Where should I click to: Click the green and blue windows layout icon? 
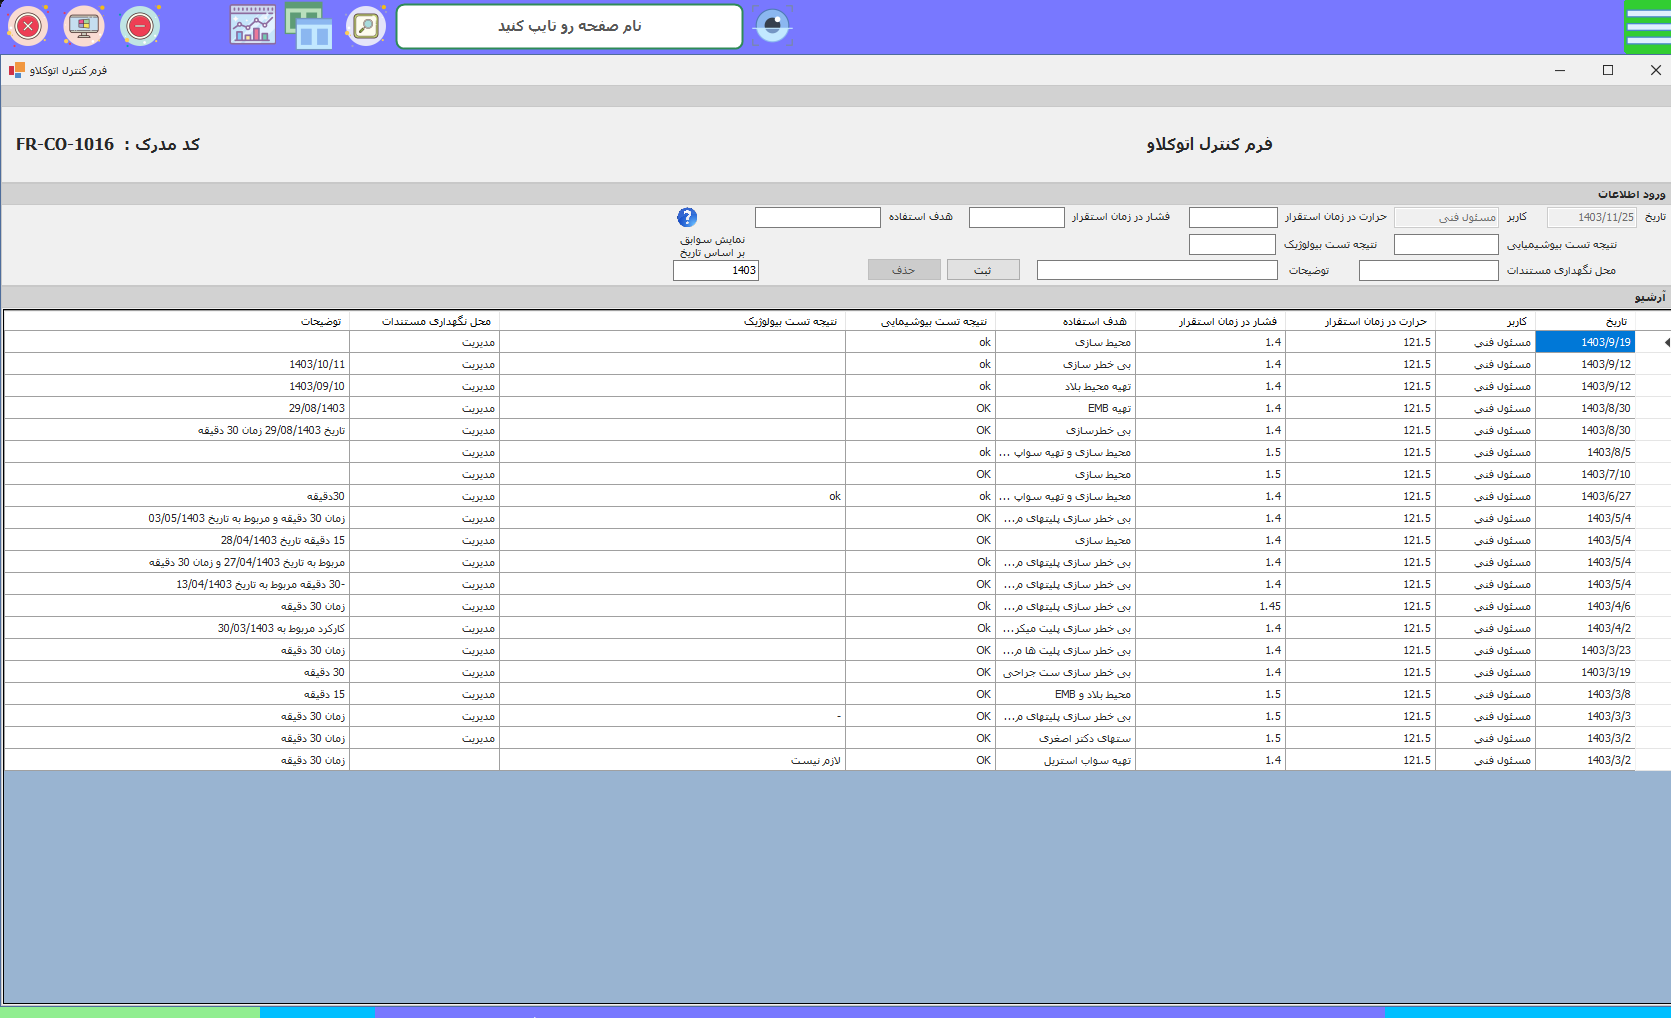coord(309,26)
